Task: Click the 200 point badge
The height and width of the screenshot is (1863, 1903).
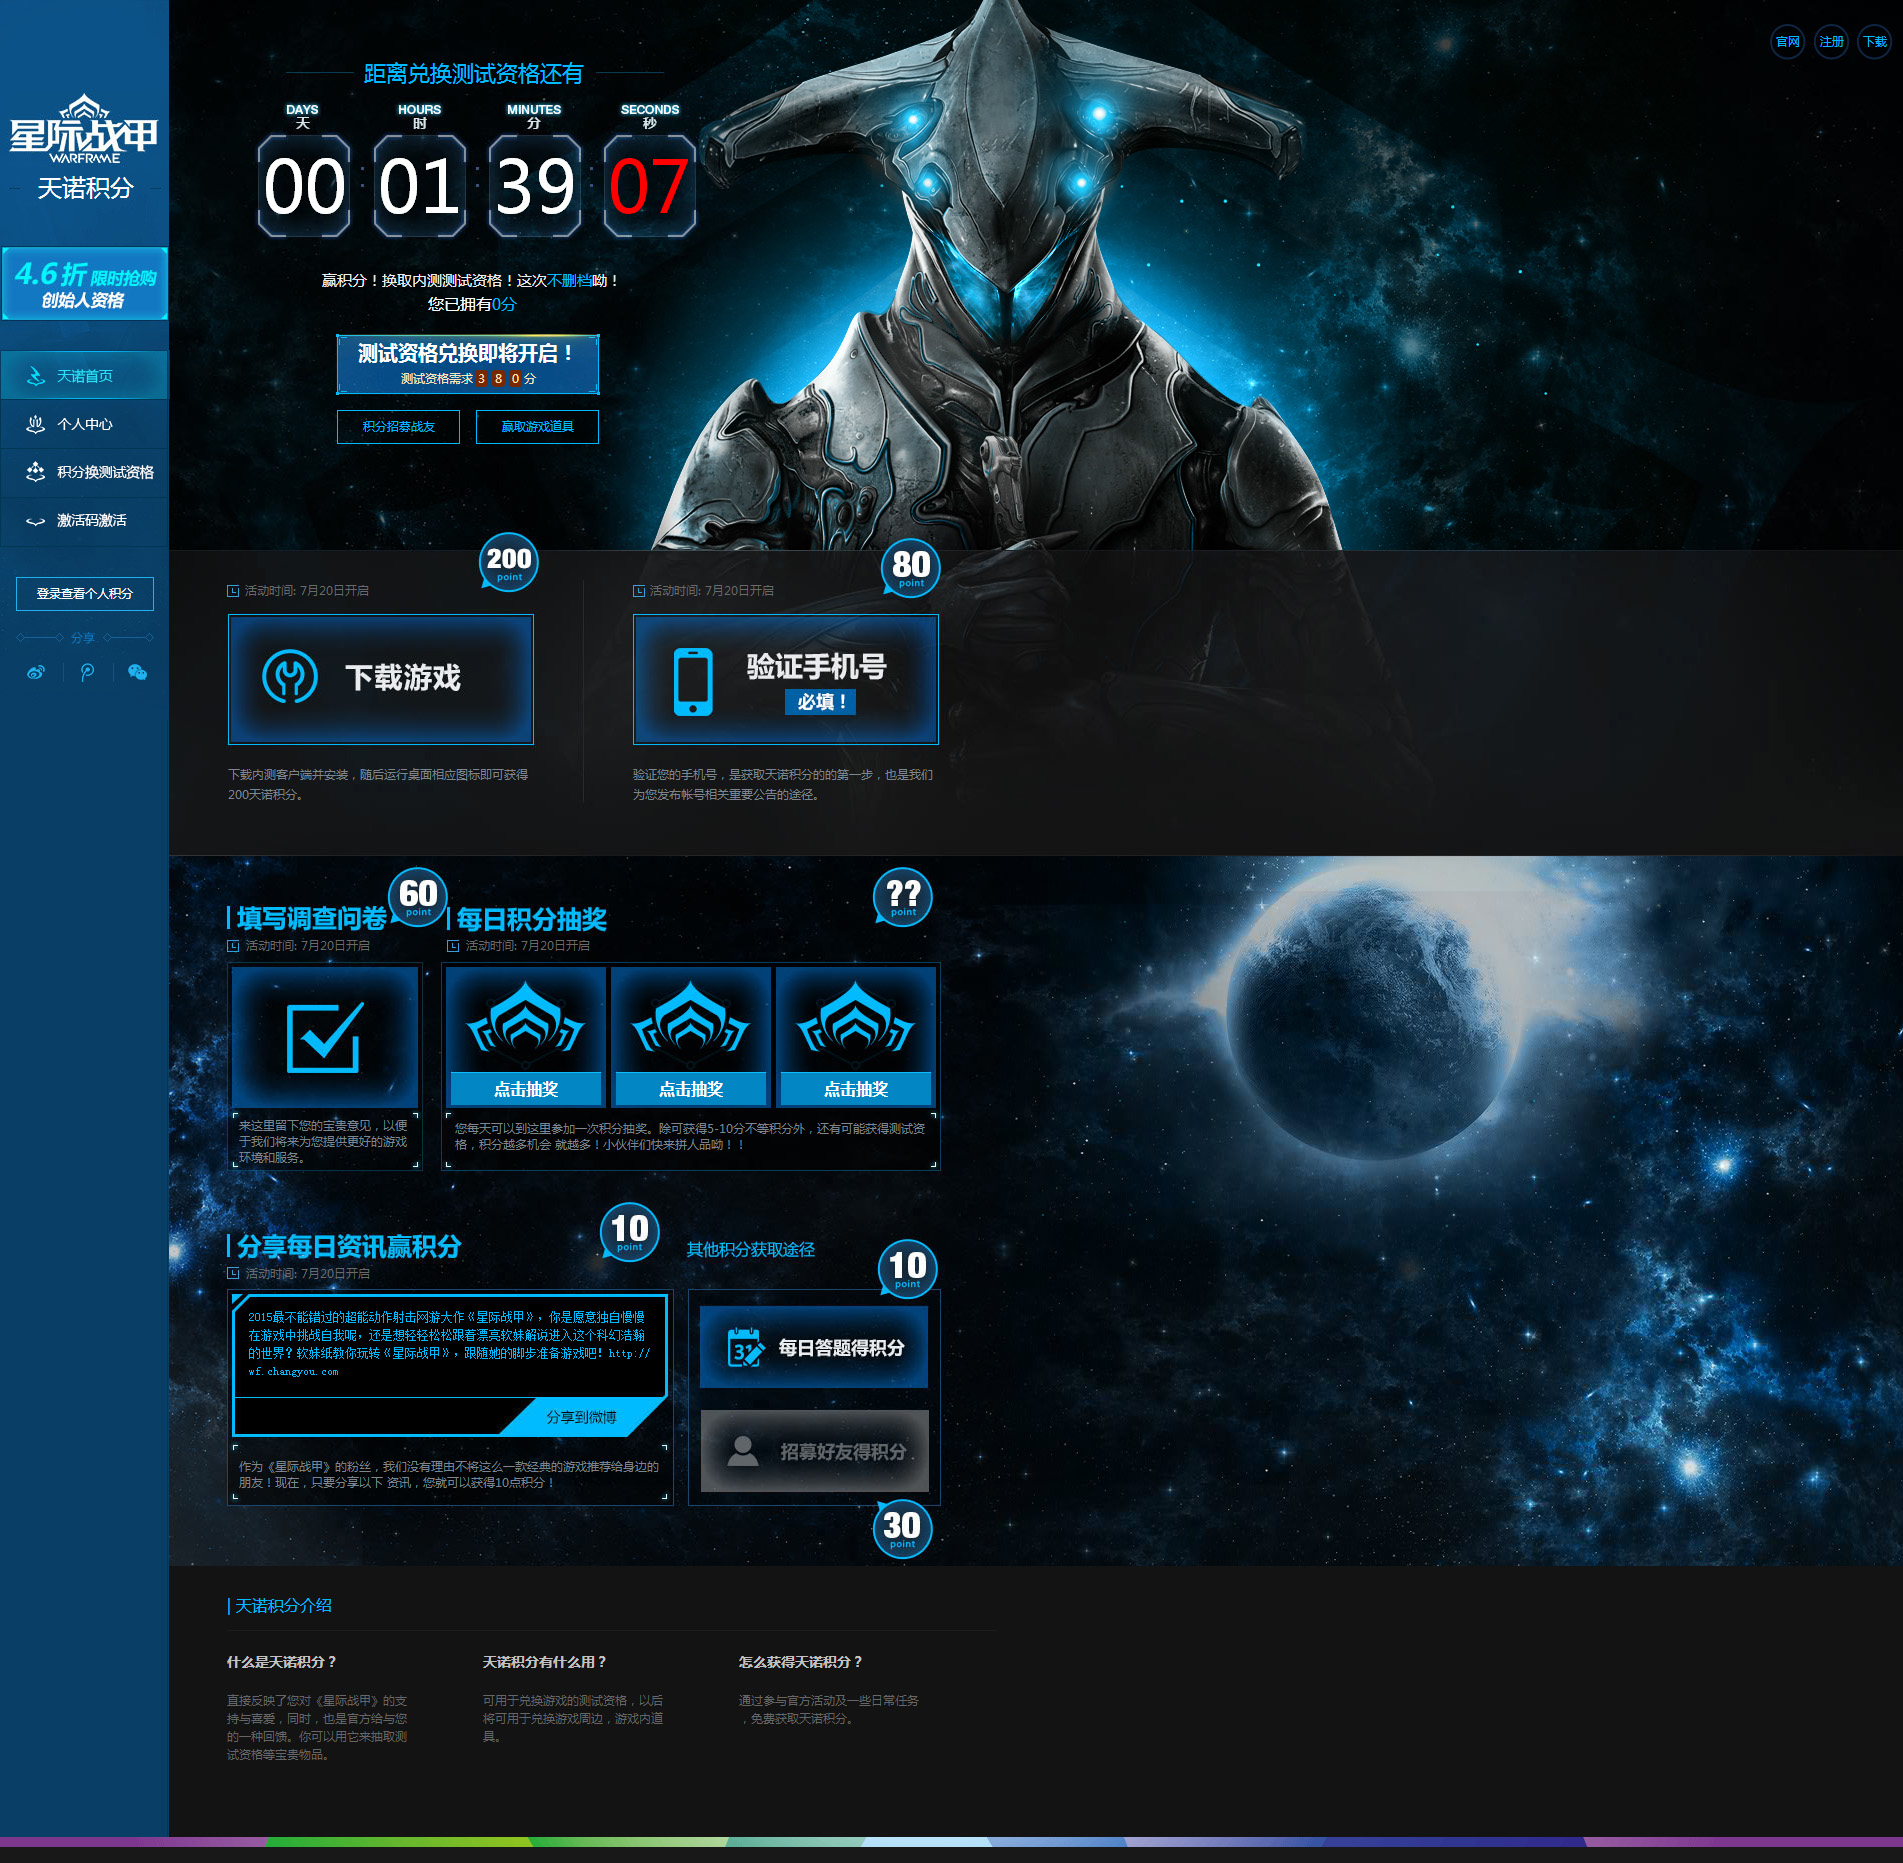Action: tap(509, 563)
